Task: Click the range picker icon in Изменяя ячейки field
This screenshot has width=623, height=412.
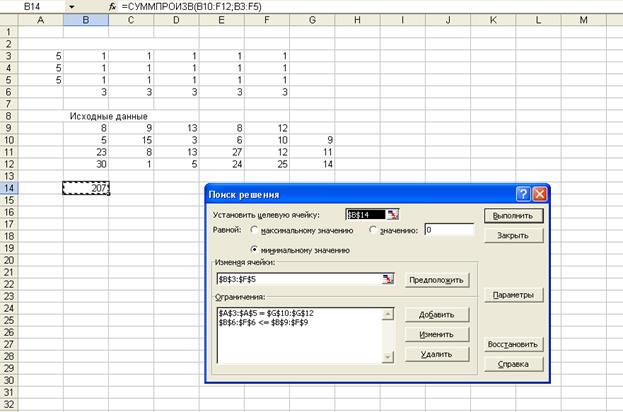Action: click(388, 279)
